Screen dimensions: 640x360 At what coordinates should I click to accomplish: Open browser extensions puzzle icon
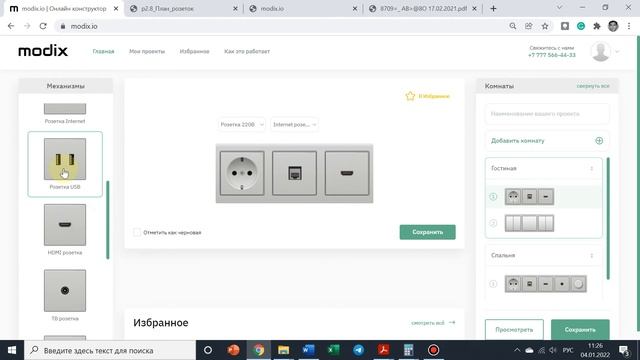pyautogui.click(x=597, y=26)
